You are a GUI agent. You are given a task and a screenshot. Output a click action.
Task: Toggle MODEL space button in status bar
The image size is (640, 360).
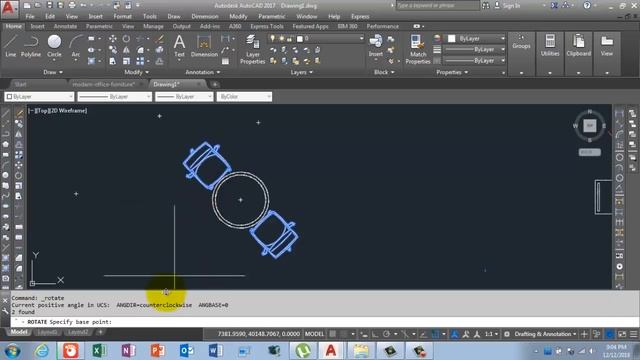[314, 334]
